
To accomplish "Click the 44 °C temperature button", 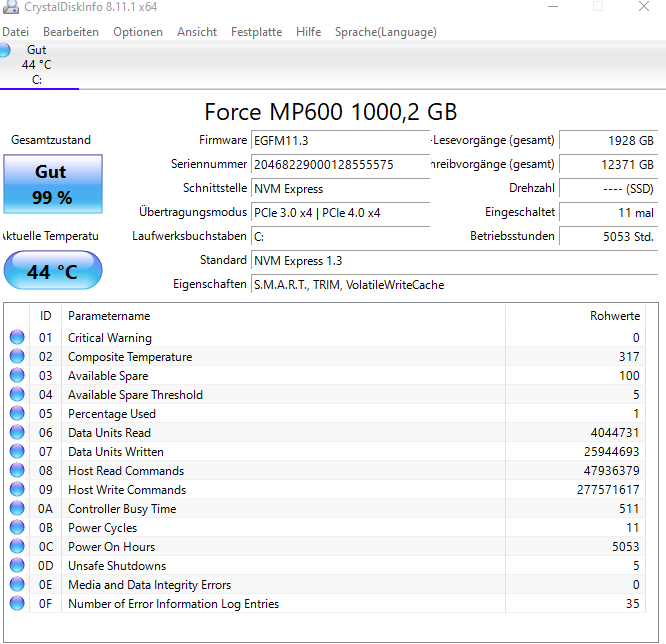I will tap(53, 271).
